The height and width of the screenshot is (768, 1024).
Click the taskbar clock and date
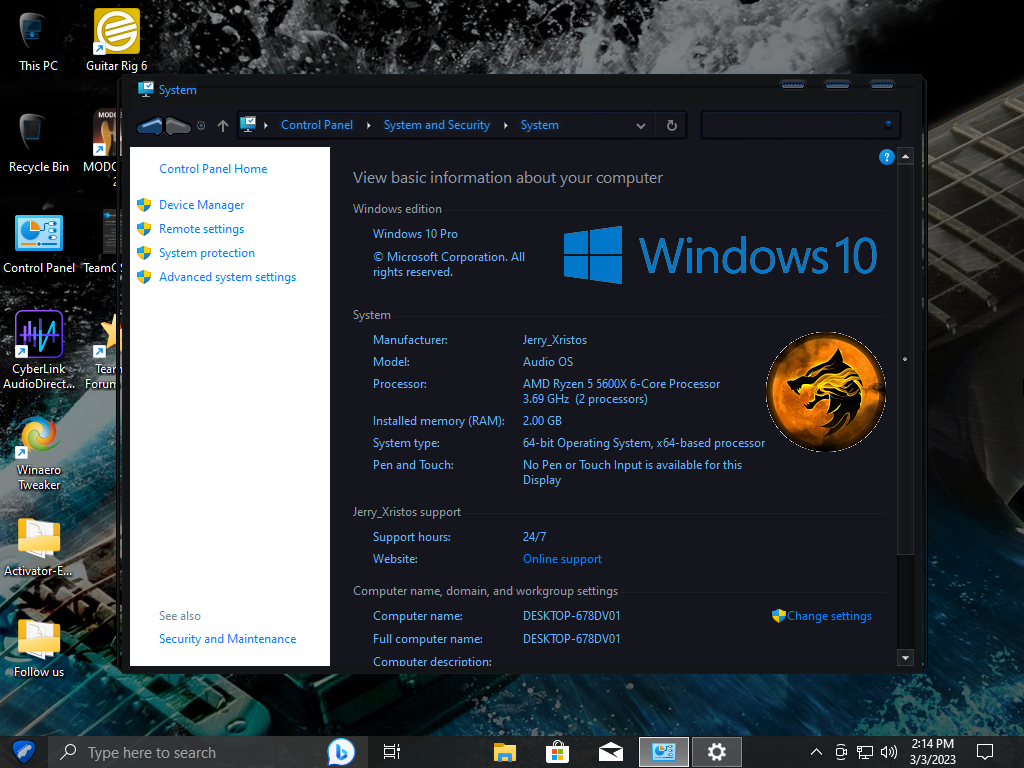pyautogui.click(x=933, y=752)
